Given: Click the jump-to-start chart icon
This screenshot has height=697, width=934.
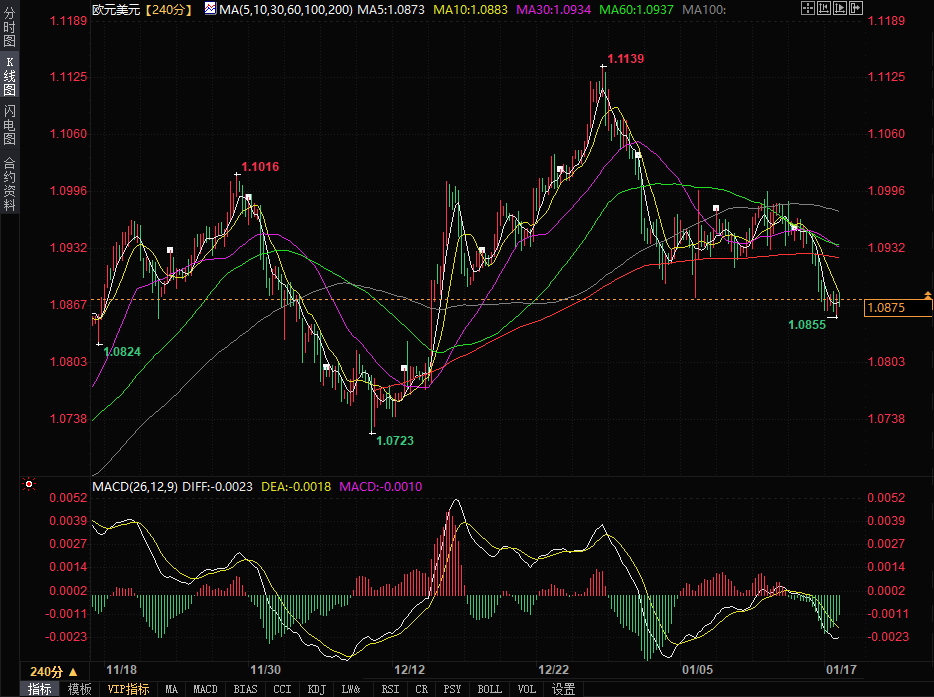Looking at the screenshot, I should tap(824, 8).
